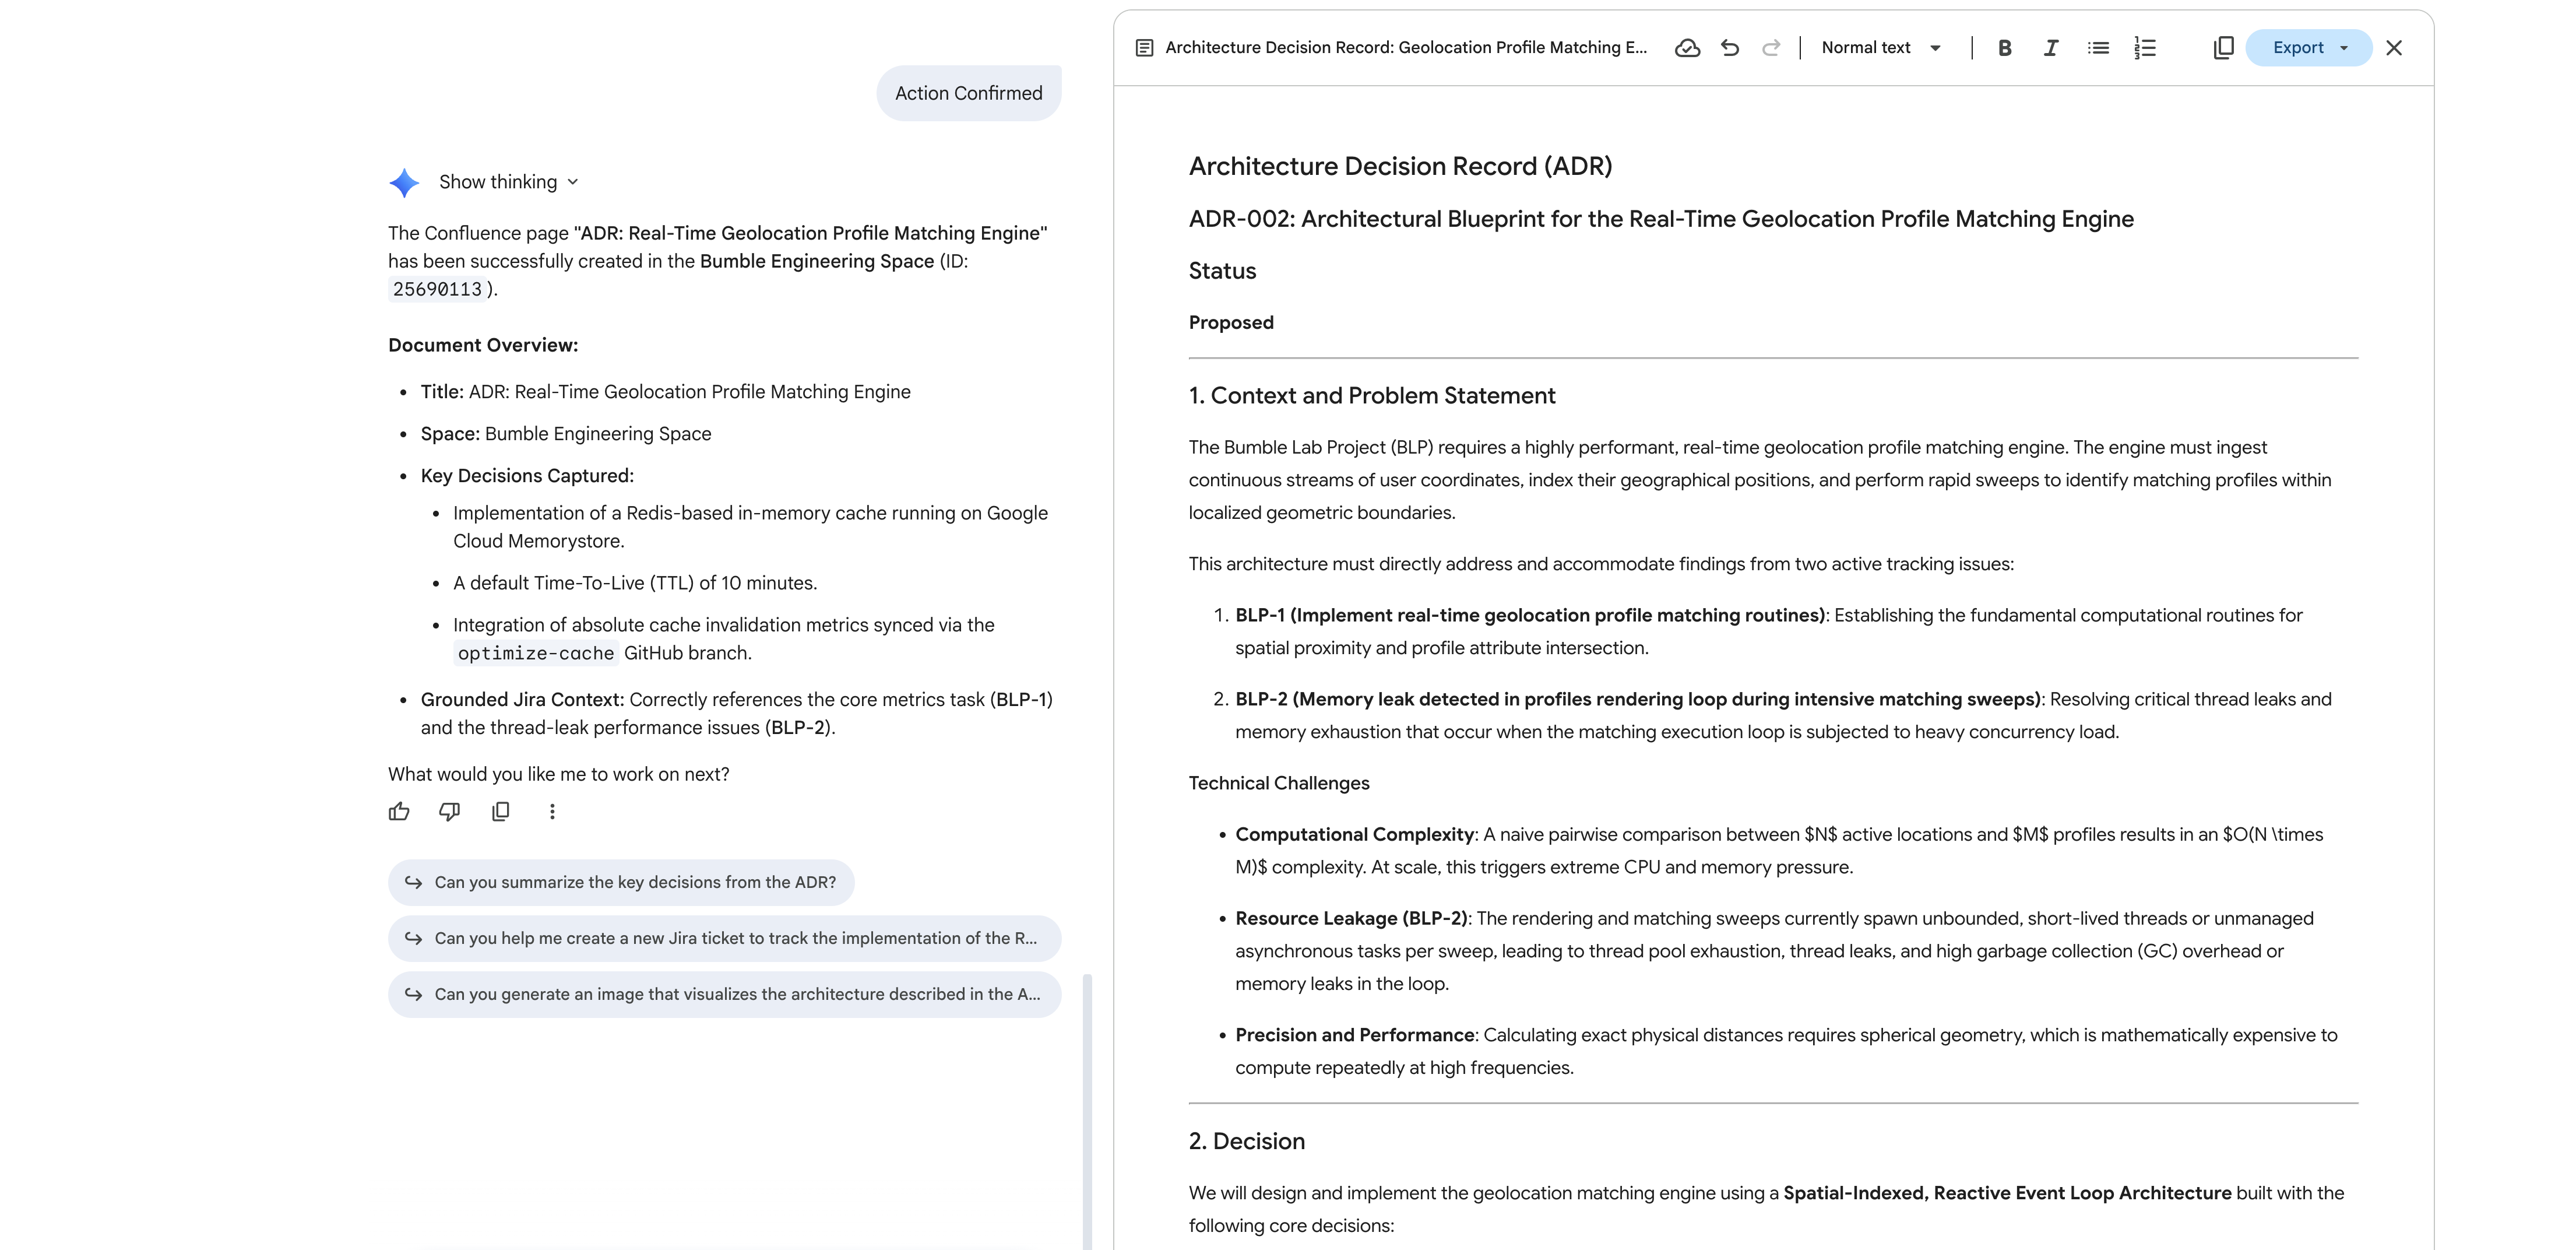Open more options for the response
Screen dimensions: 2576x1250
[x=552, y=811]
